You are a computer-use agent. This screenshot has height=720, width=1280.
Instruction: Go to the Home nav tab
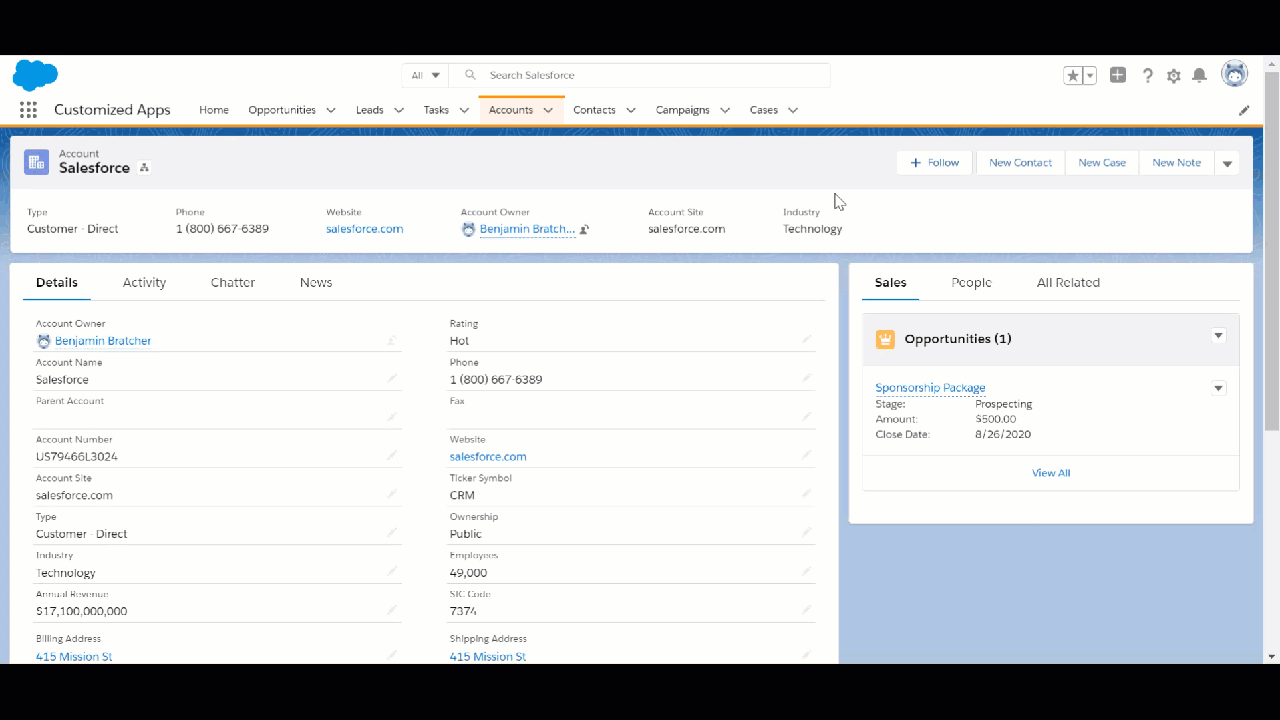coord(214,110)
